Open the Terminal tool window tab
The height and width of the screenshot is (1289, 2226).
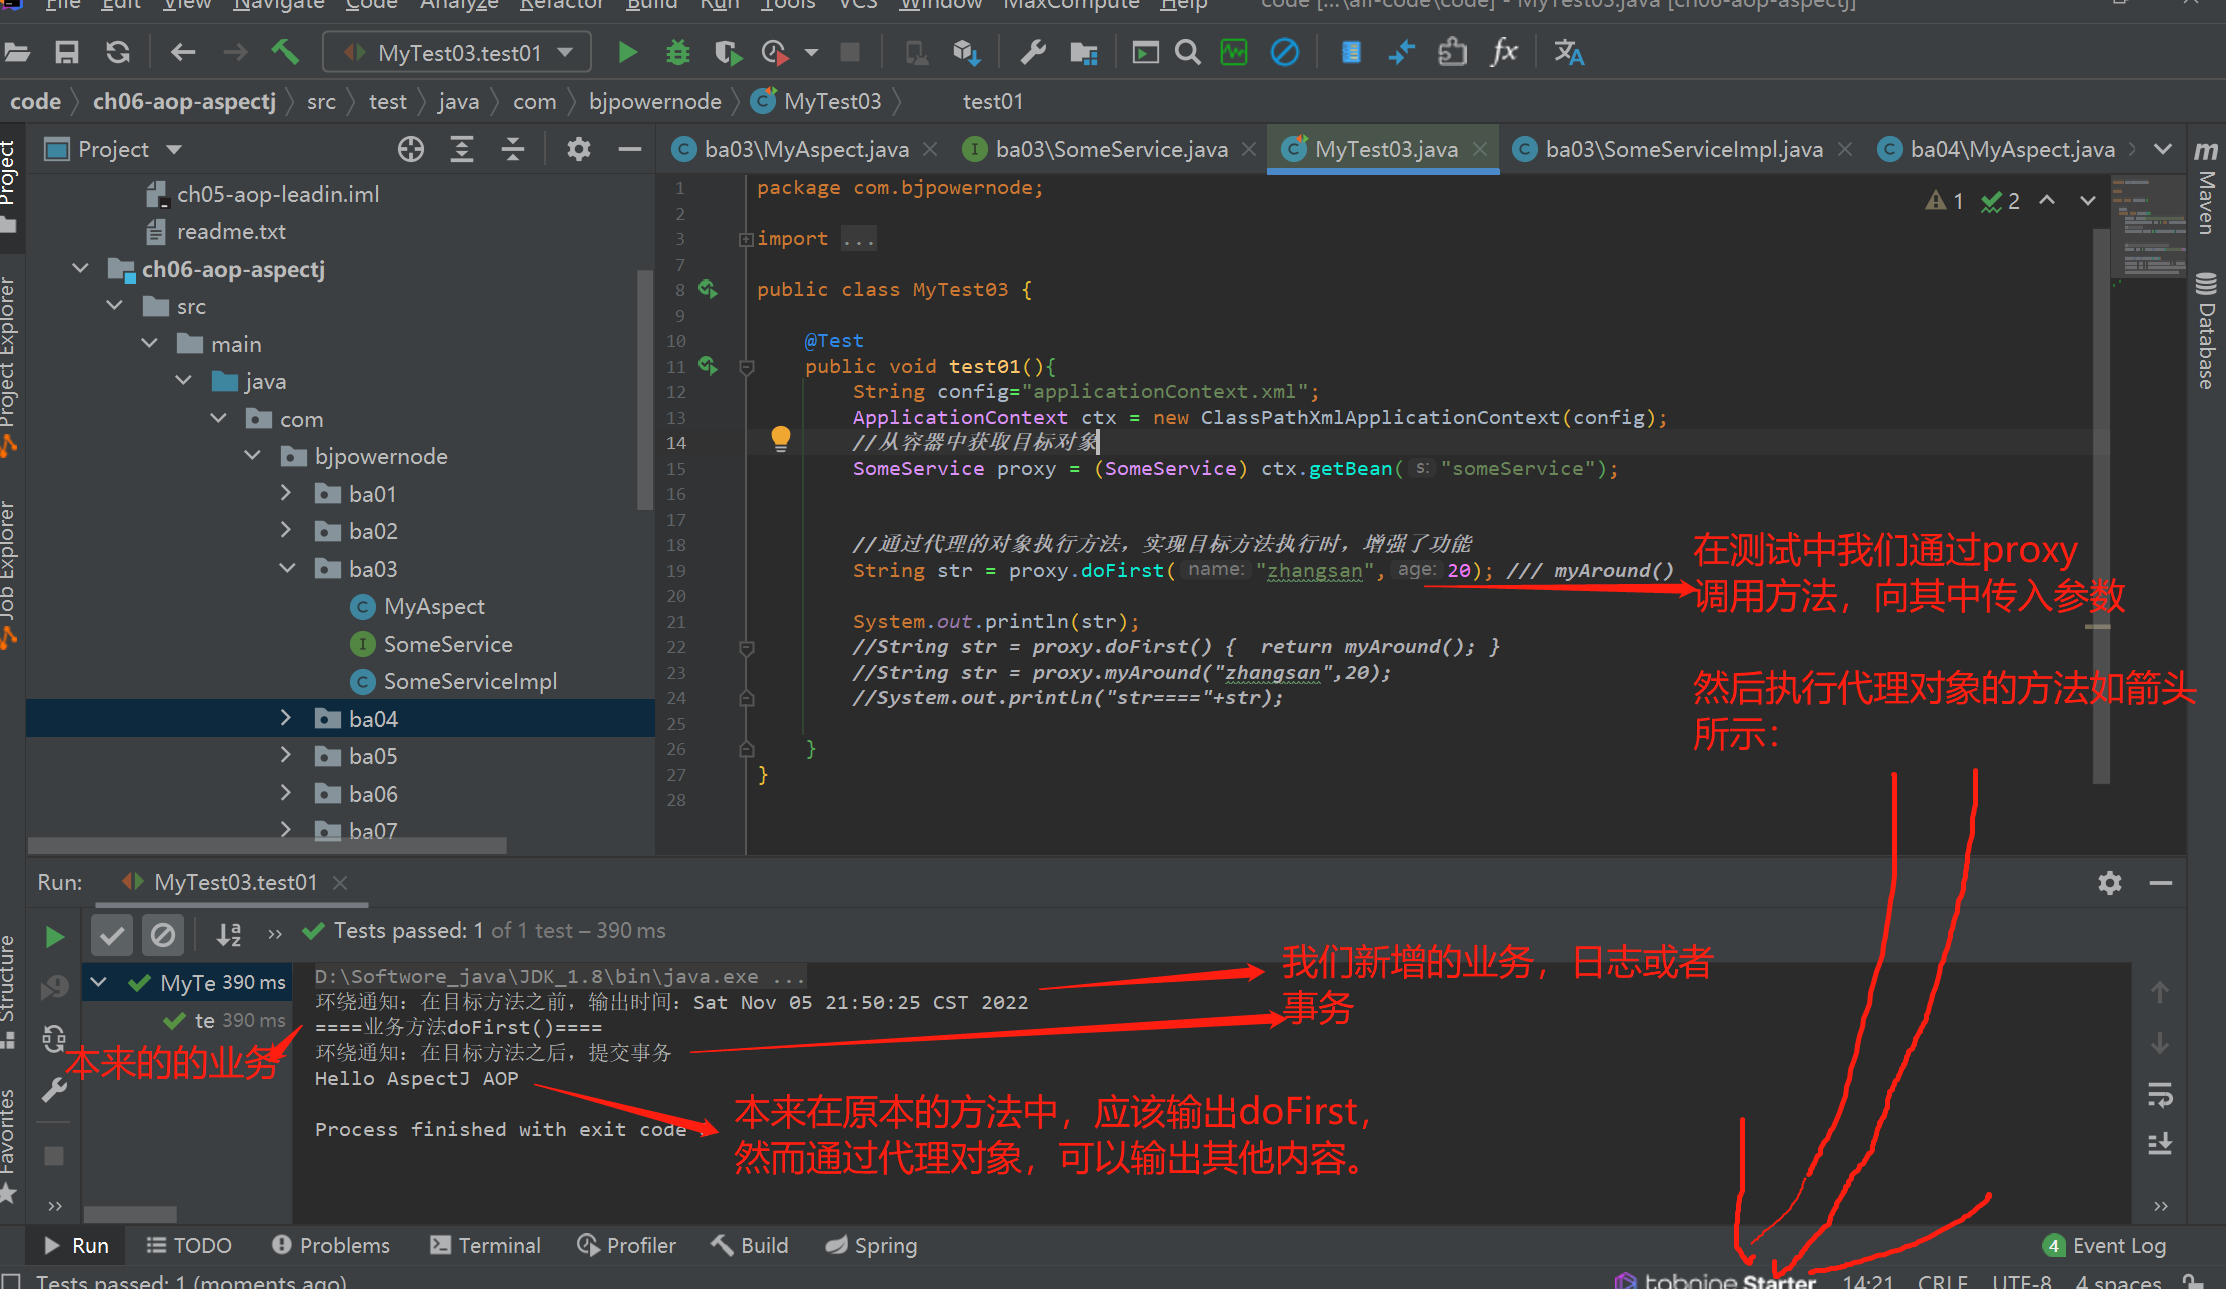tap(485, 1245)
